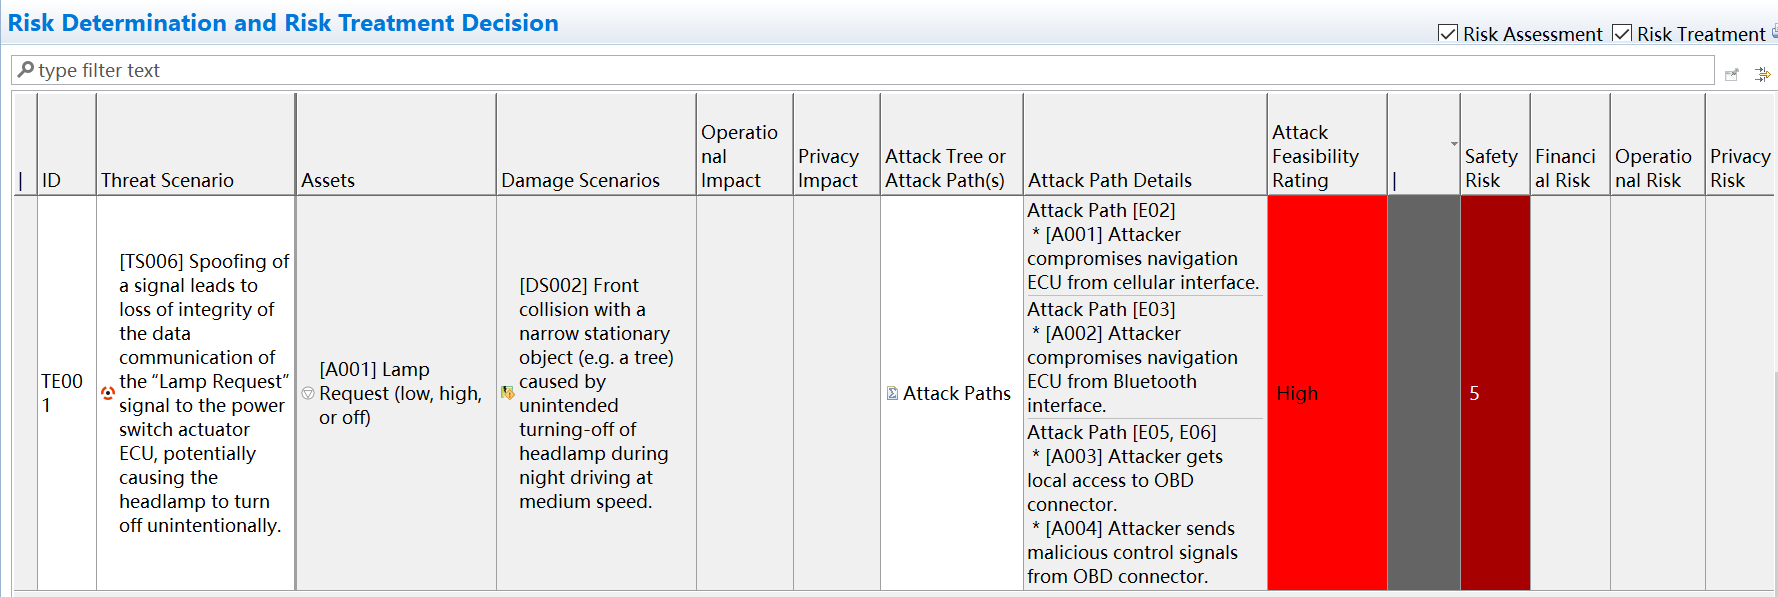Screen dimensions: 1778x597
Task: Click the damage scenario icon beside DS002
Action: [508, 393]
